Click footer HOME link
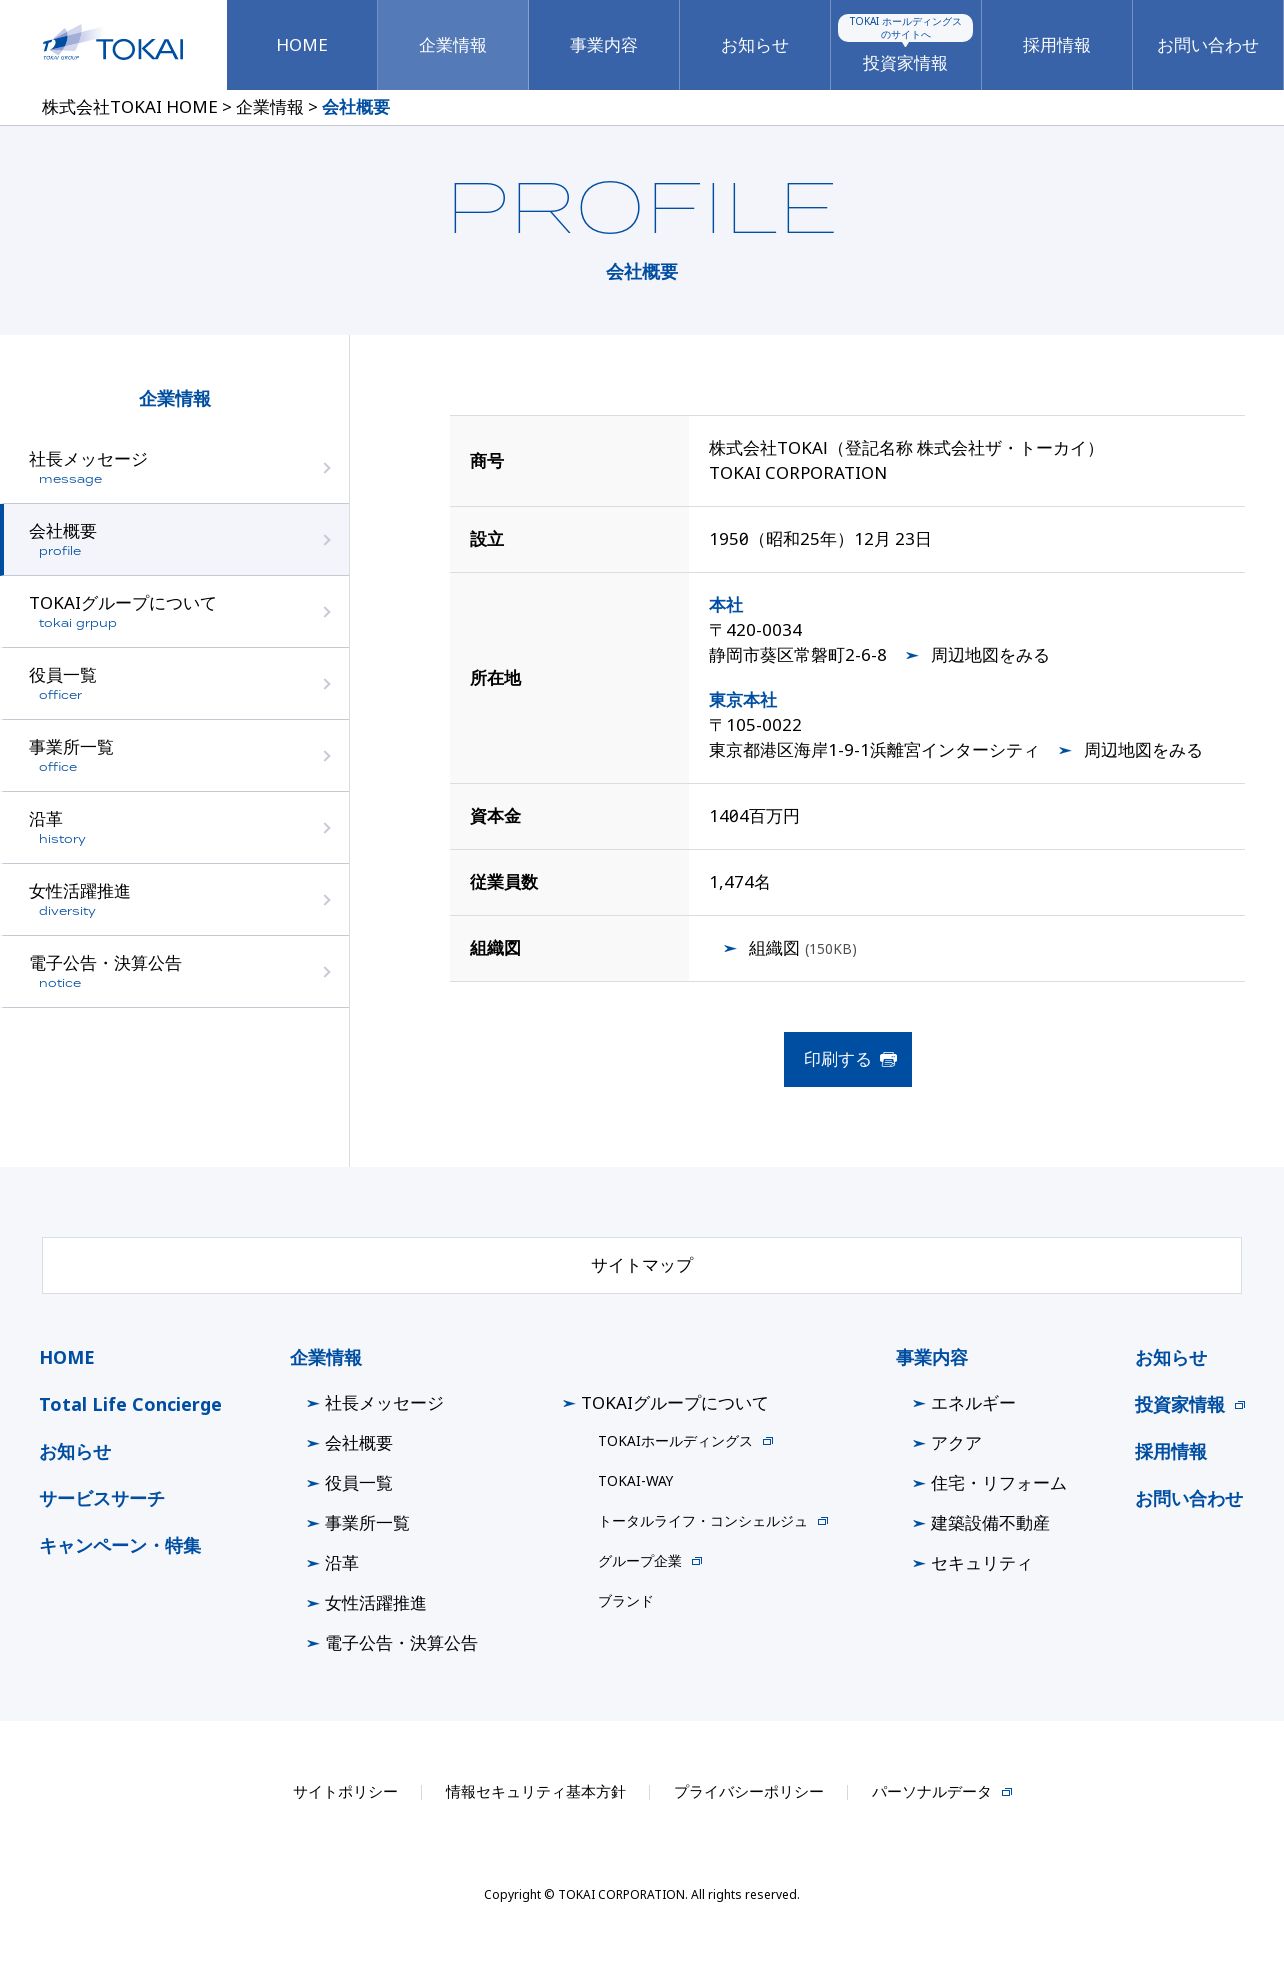 click(x=67, y=1357)
